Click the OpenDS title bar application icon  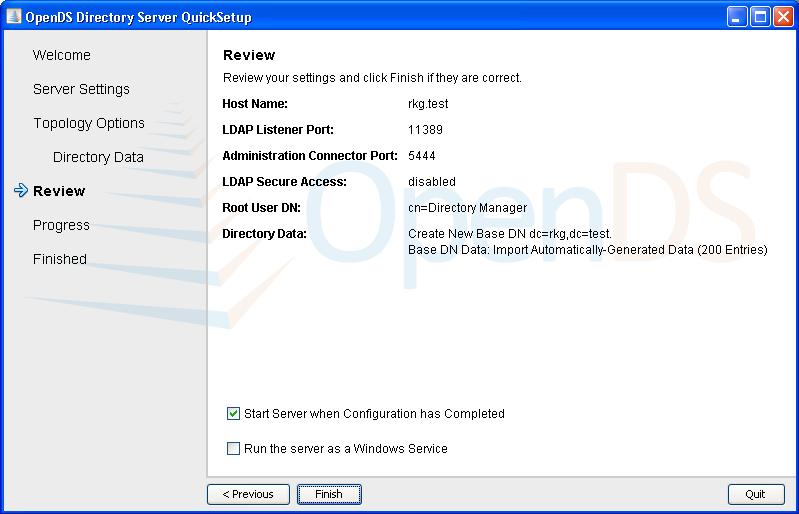14,16
